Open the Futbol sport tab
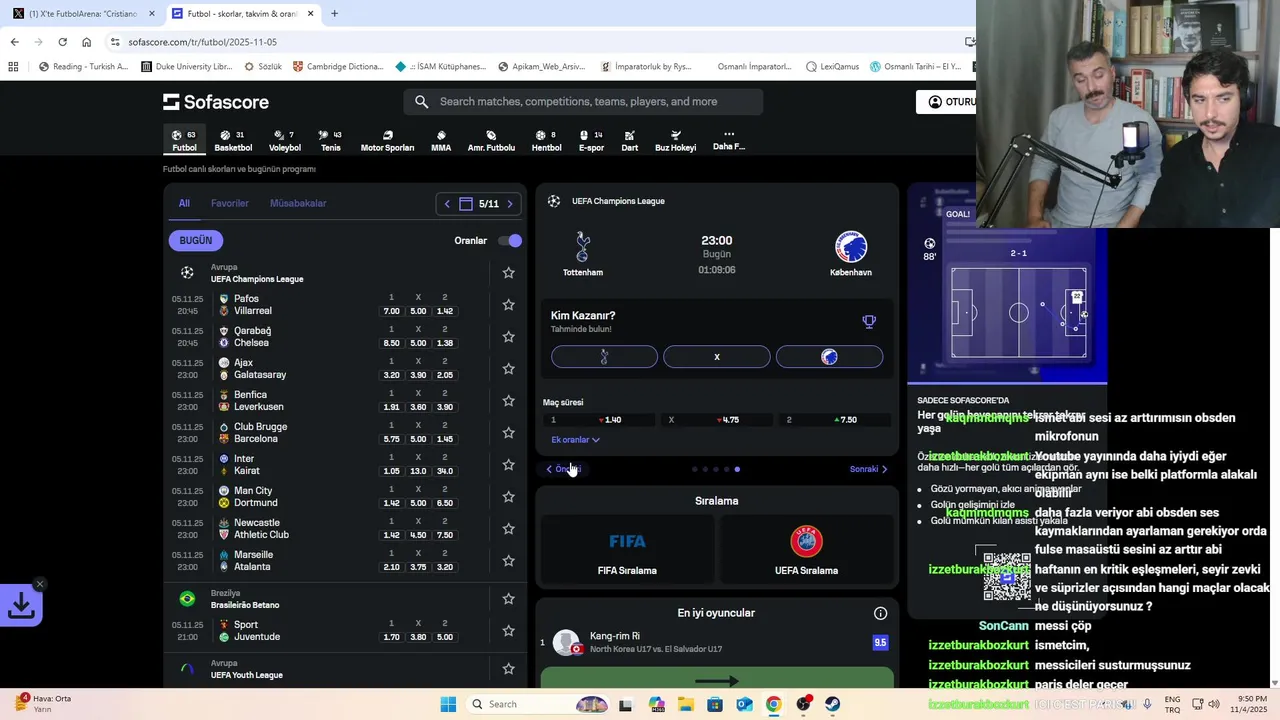1280x720 pixels. click(x=184, y=141)
